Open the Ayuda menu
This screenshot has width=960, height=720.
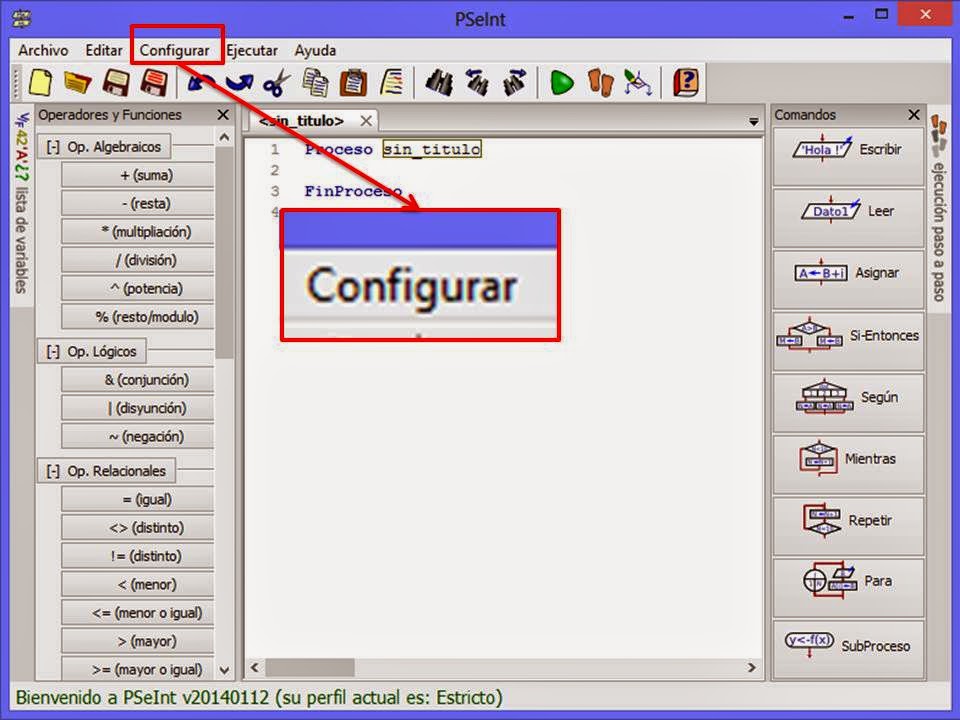point(315,50)
